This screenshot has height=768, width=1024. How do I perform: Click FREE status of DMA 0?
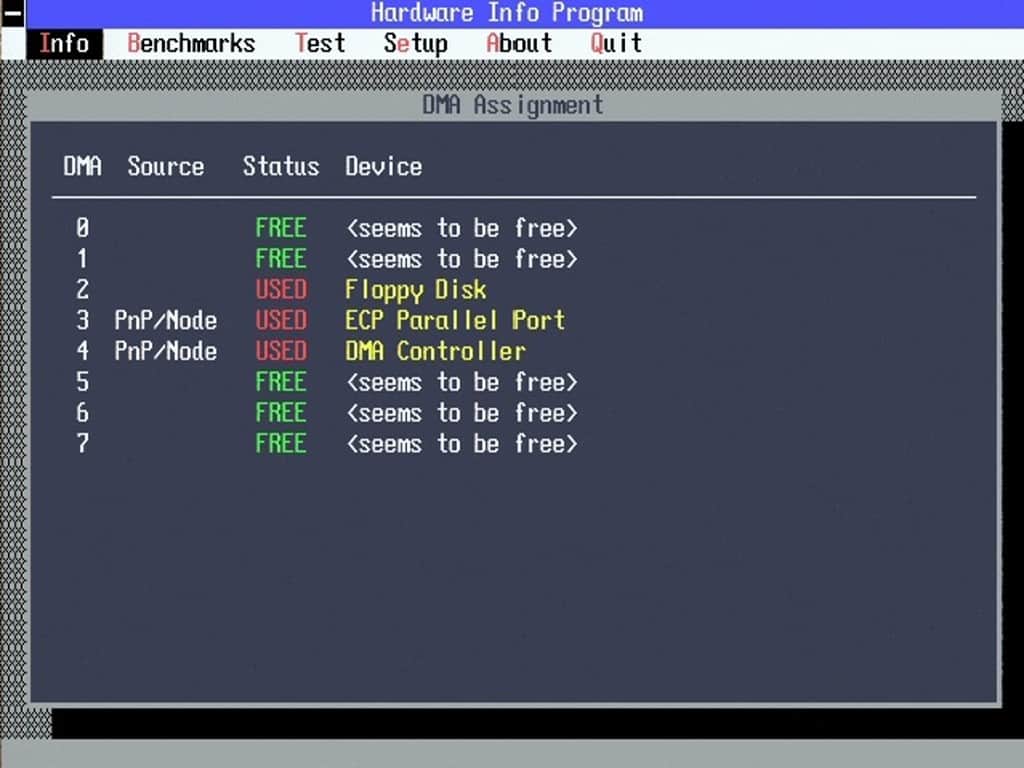[281, 228]
